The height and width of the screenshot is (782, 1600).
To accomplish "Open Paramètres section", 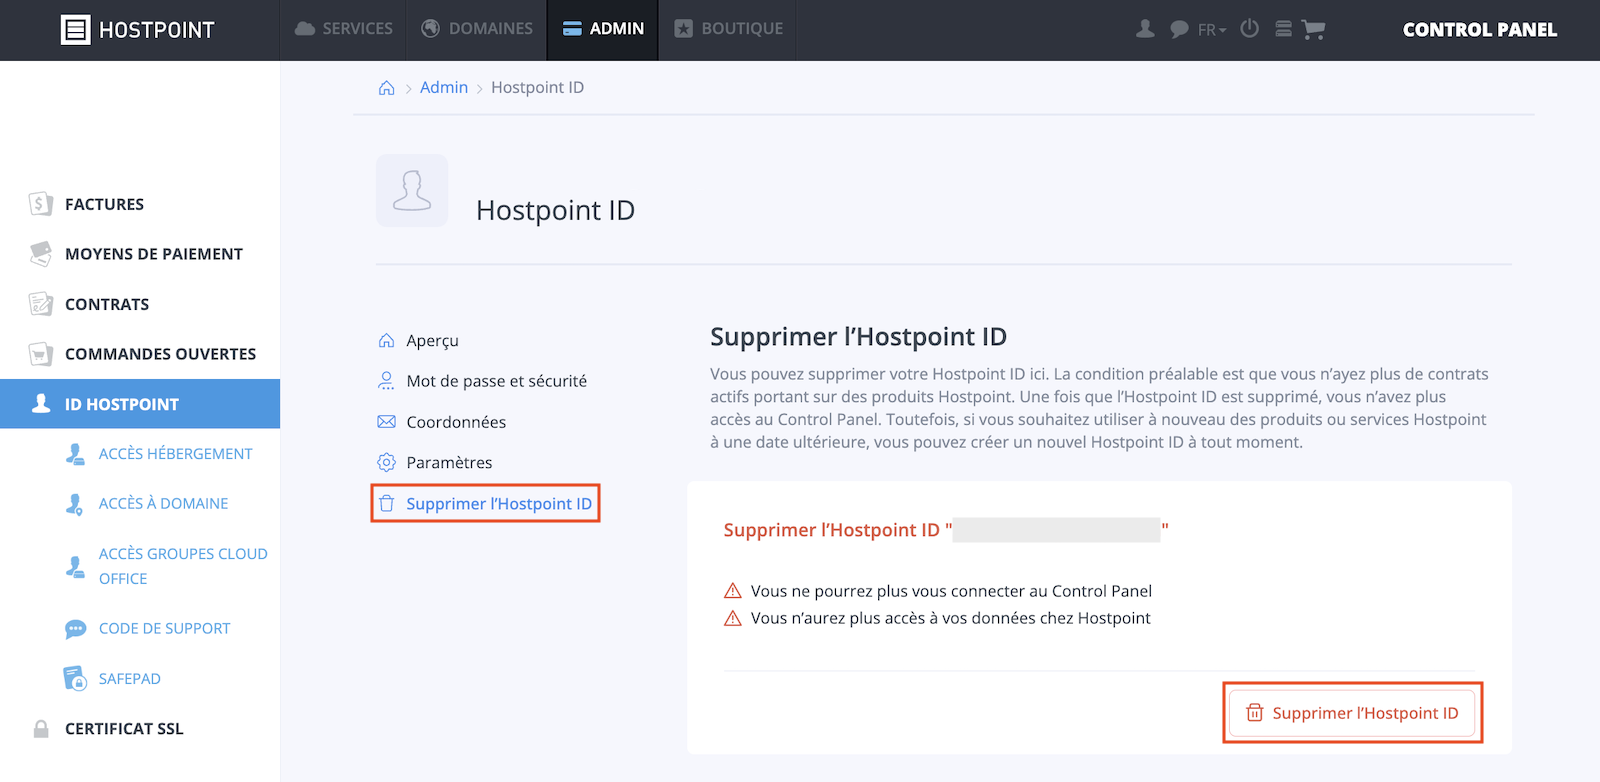I will click(x=449, y=462).
